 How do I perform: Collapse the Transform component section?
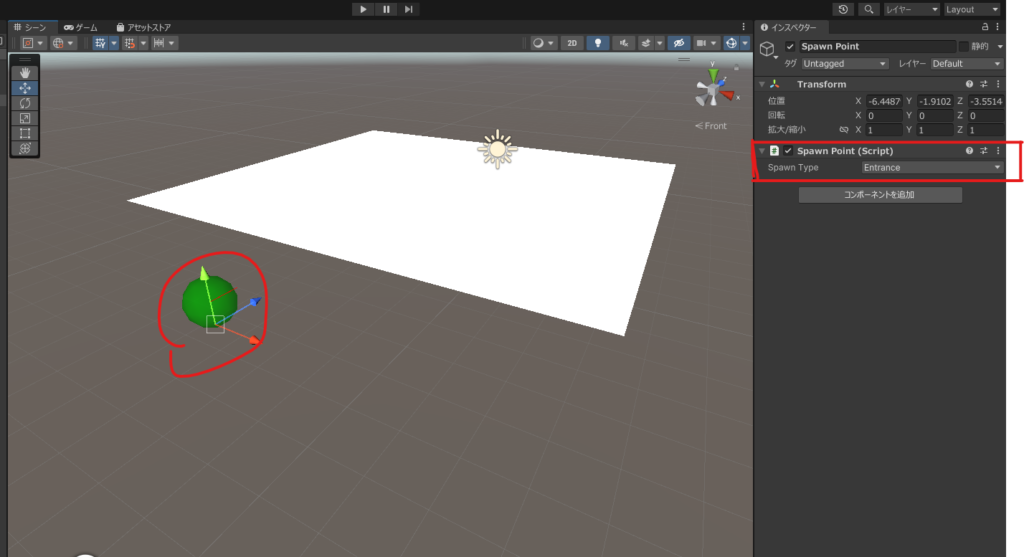762,84
